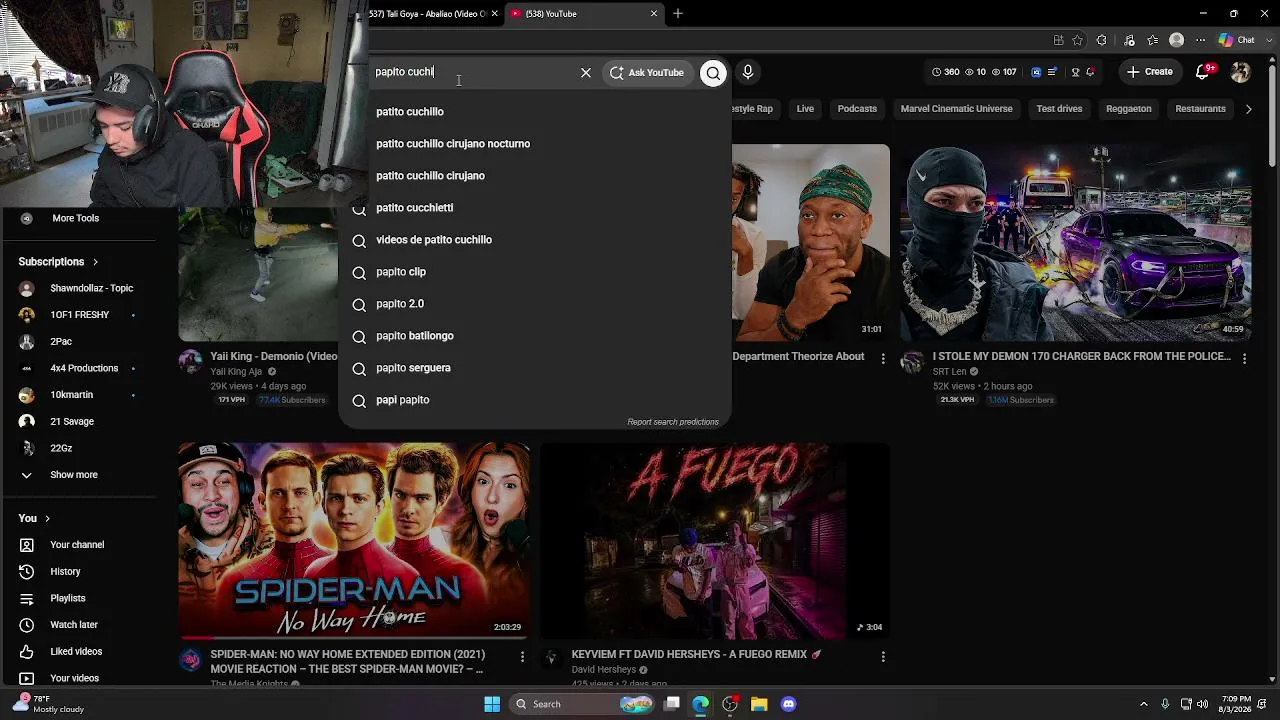Open the Ask YouTube assistant
This screenshot has height=720, width=1280.
[647, 72]
